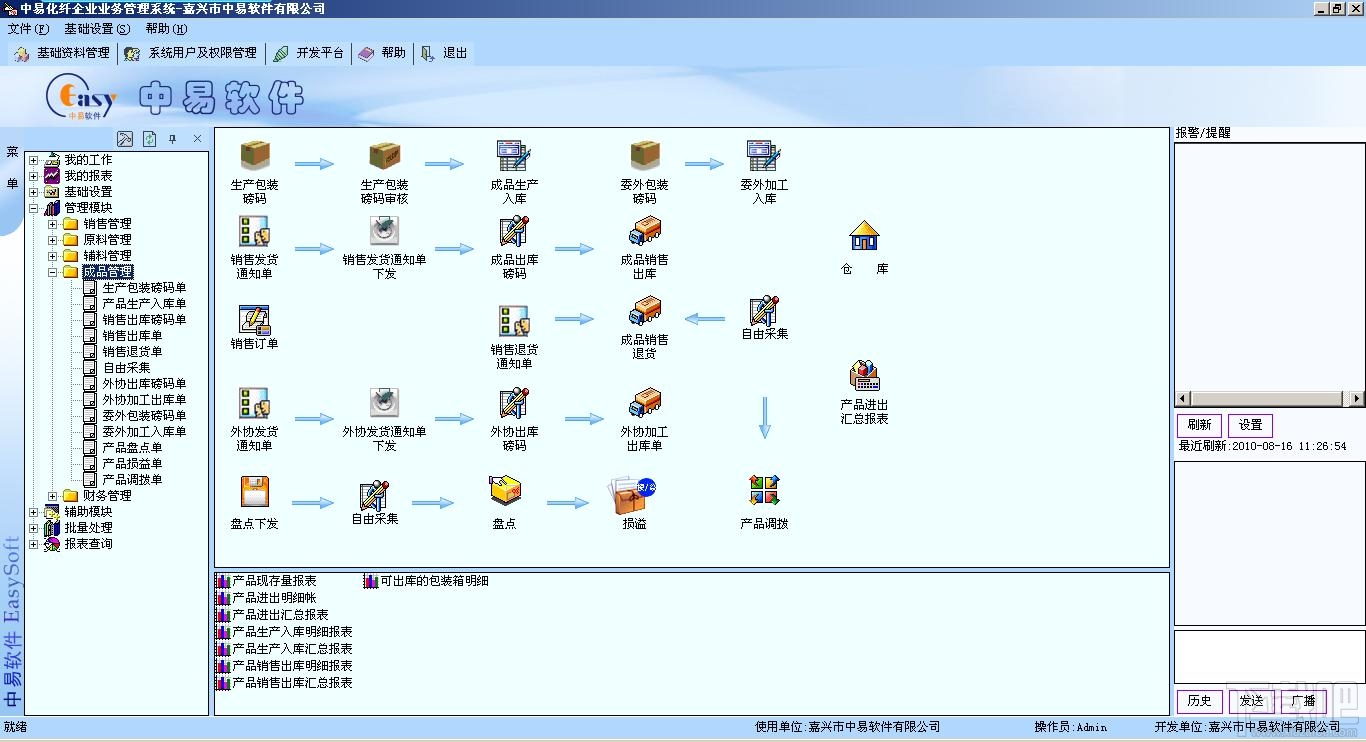Screen dimensions: 1366x742
Task: Pin the menu panel with pushpin
Action: tap(172, 139)
